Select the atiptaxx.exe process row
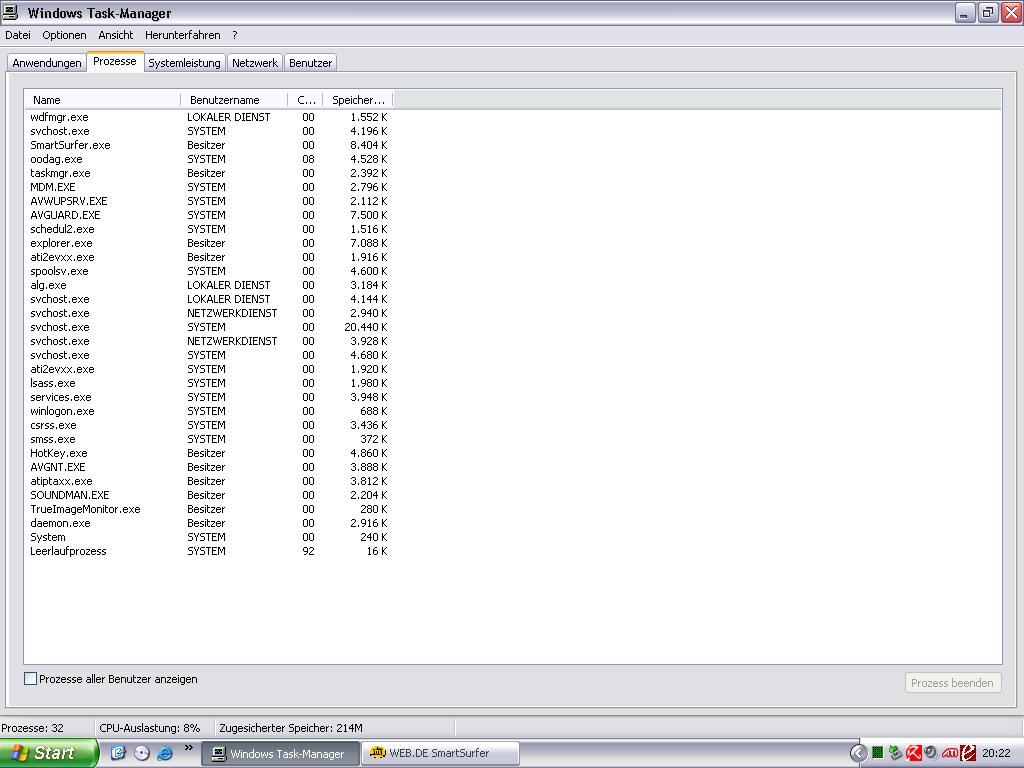Screen dimensions: 1024x768 [208, 481]
